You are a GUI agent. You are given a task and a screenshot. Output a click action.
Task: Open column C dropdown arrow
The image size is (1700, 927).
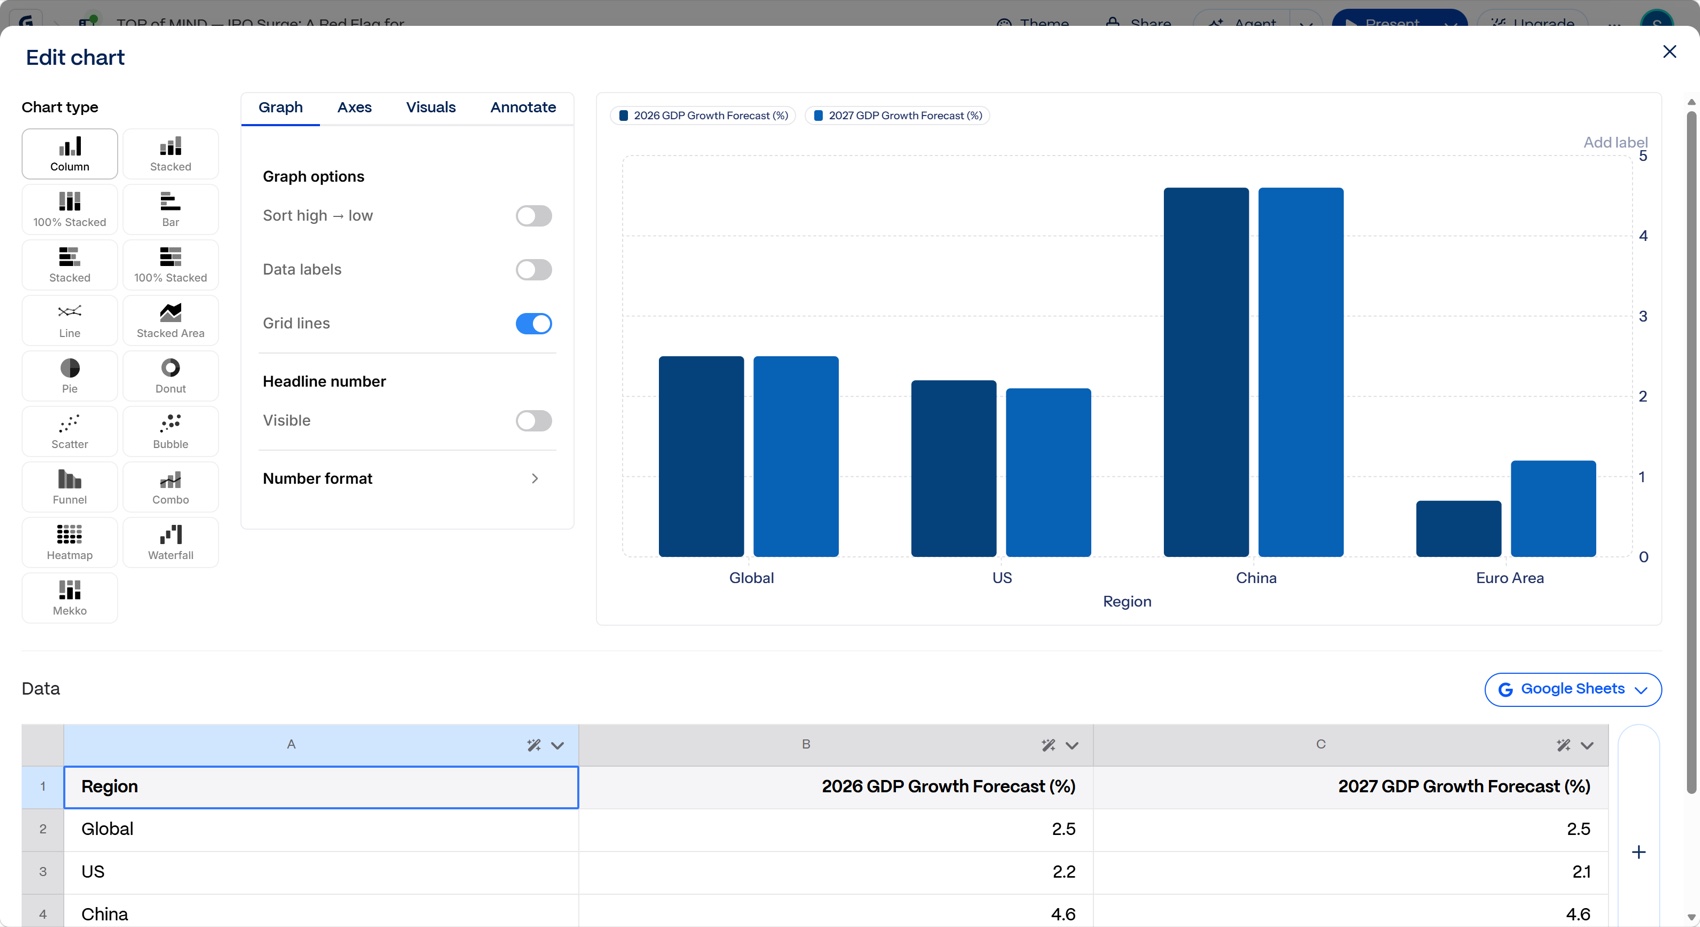(1587, 745)
